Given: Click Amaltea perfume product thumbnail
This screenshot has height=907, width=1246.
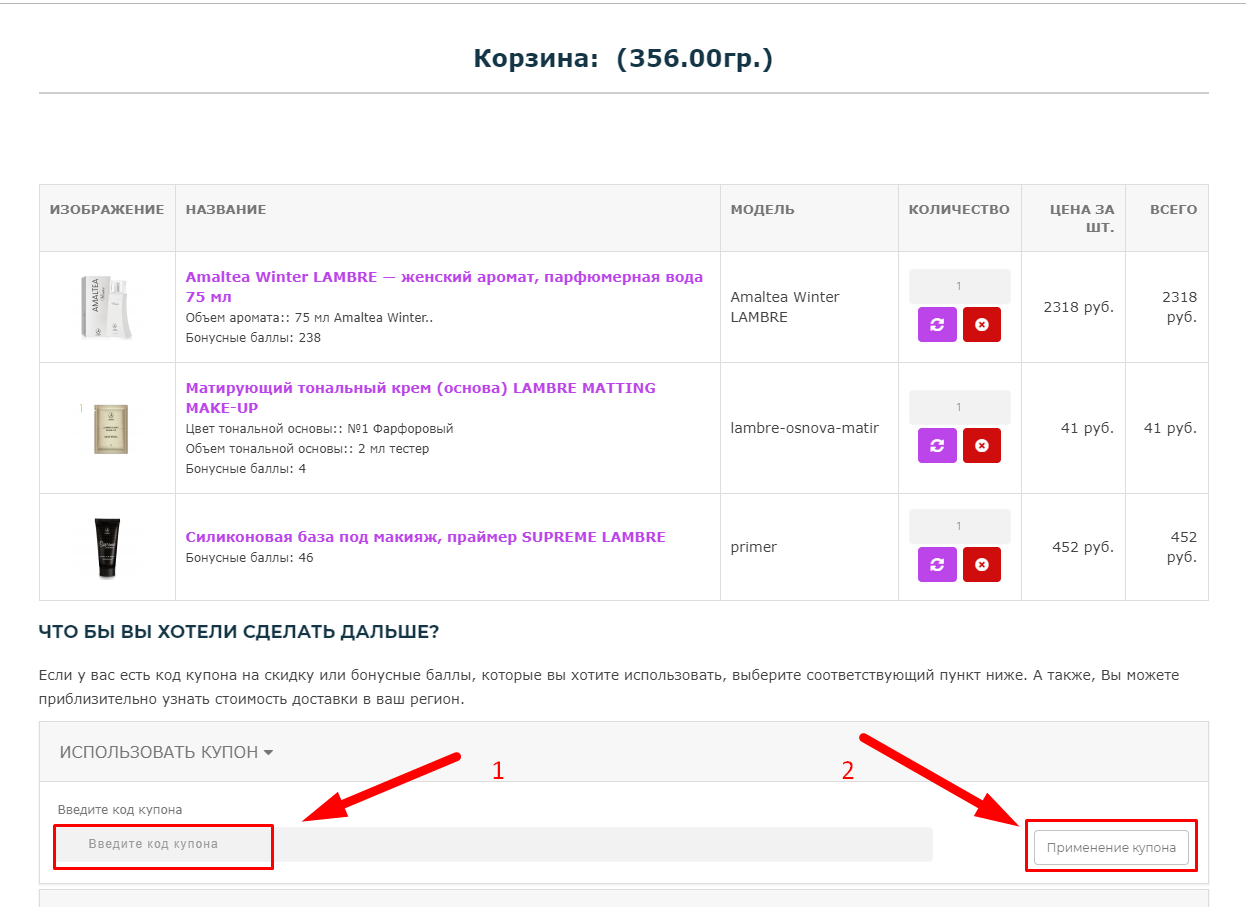Looking at the screenshot, I should (x=106, y=307).
